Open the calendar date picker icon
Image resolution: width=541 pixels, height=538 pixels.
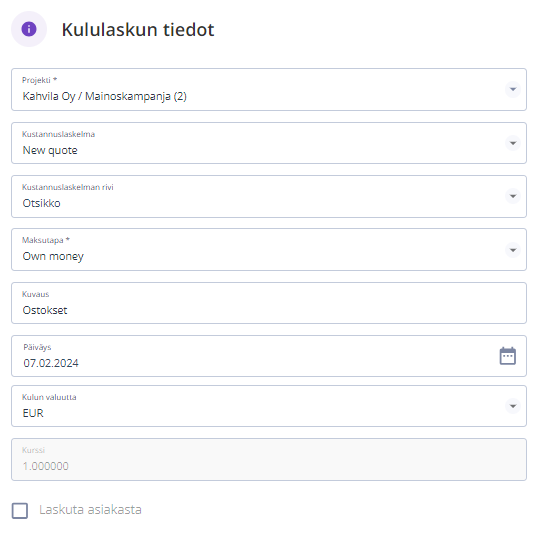point(508,356)
